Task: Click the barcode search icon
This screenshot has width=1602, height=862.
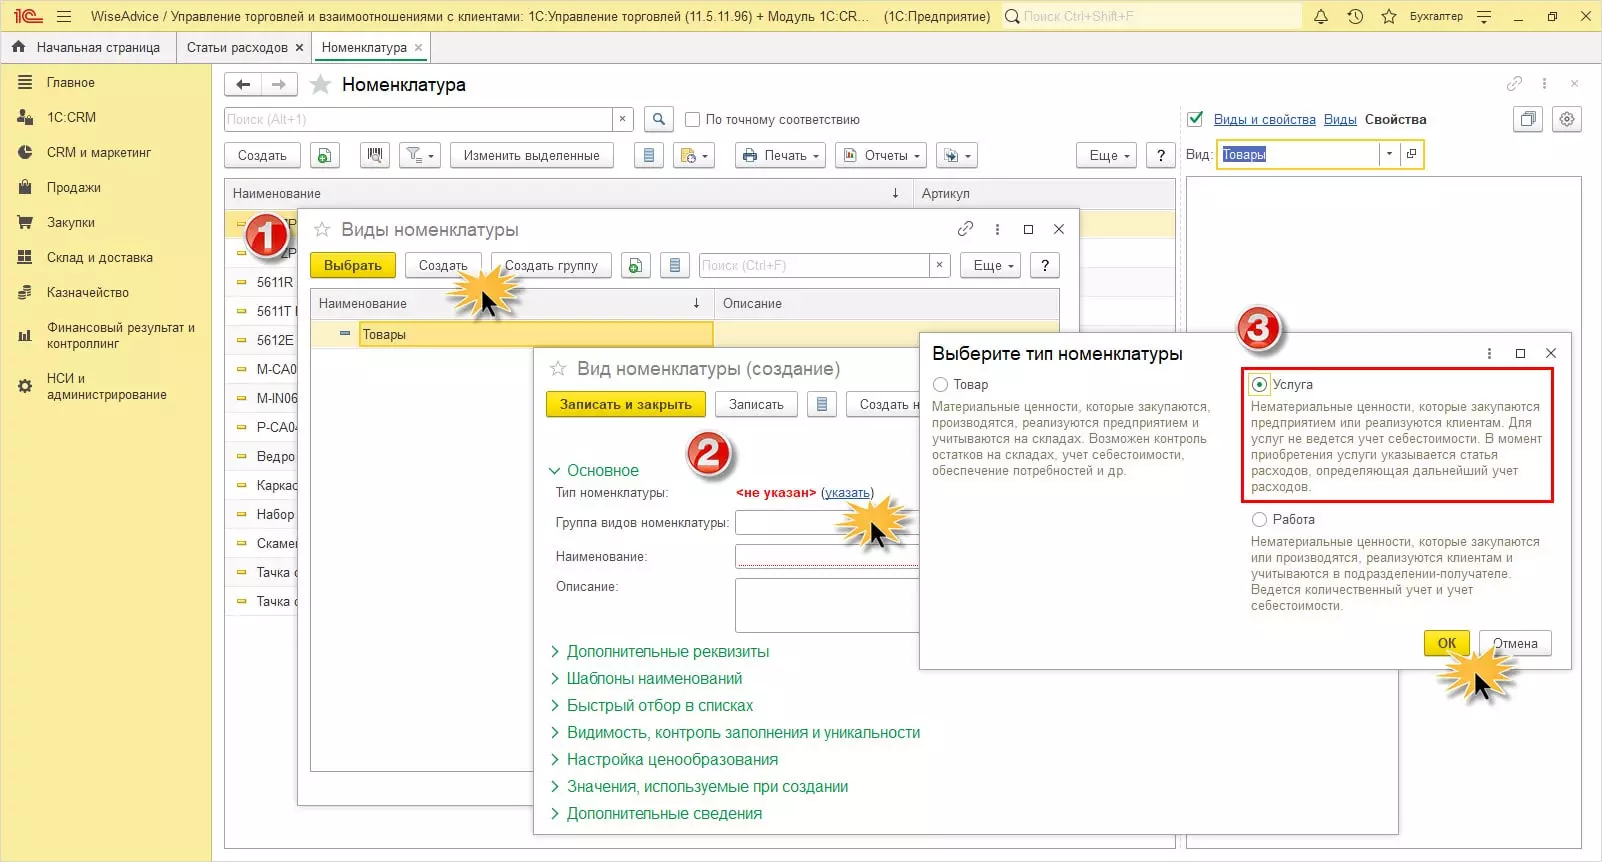Action: pos(375,155)
